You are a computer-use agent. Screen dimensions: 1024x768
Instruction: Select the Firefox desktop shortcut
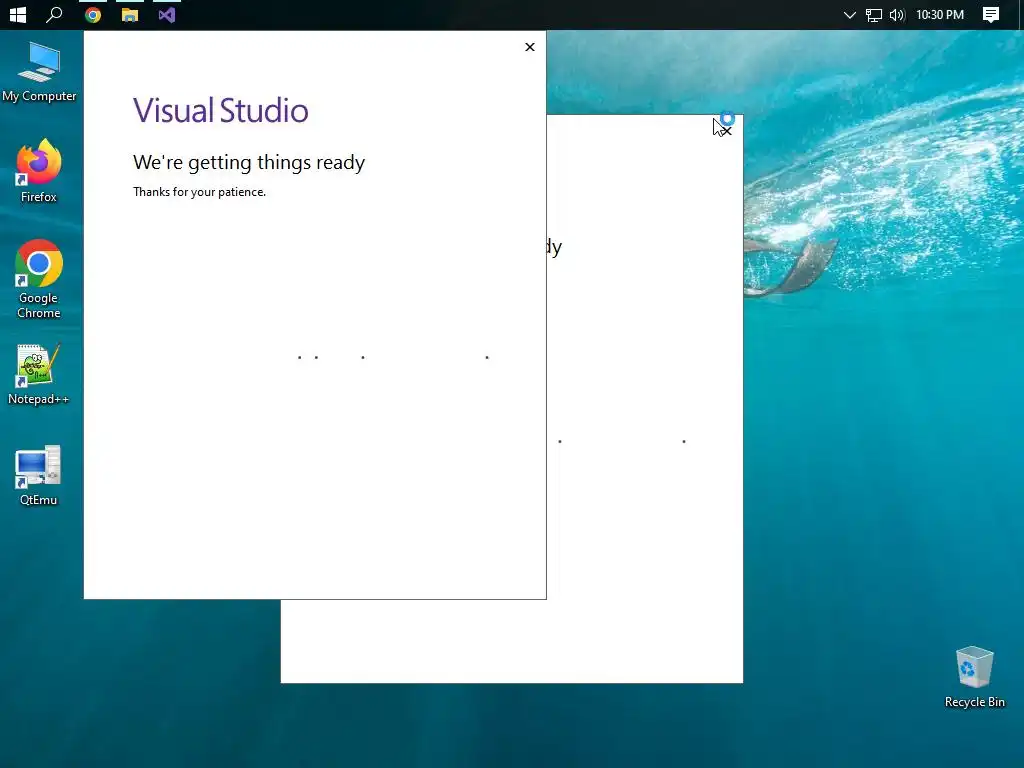click(x=39, y=171)
